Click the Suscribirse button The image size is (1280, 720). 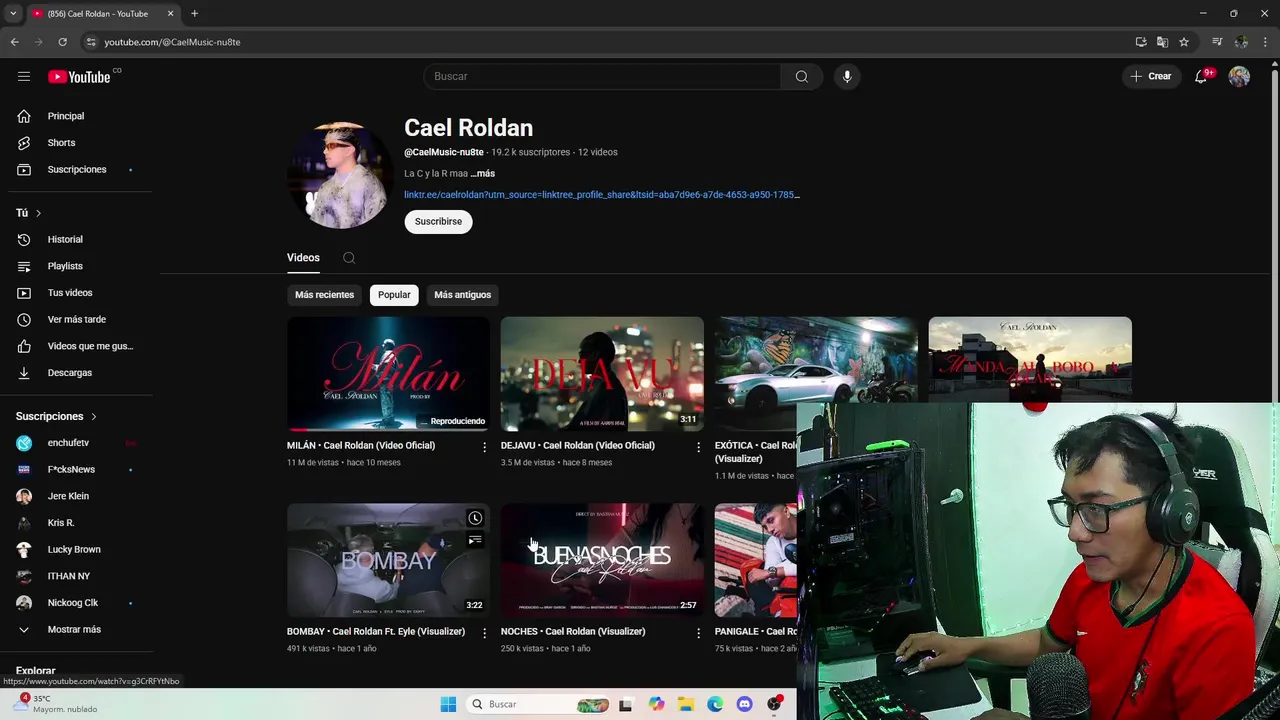click(438, 221)
